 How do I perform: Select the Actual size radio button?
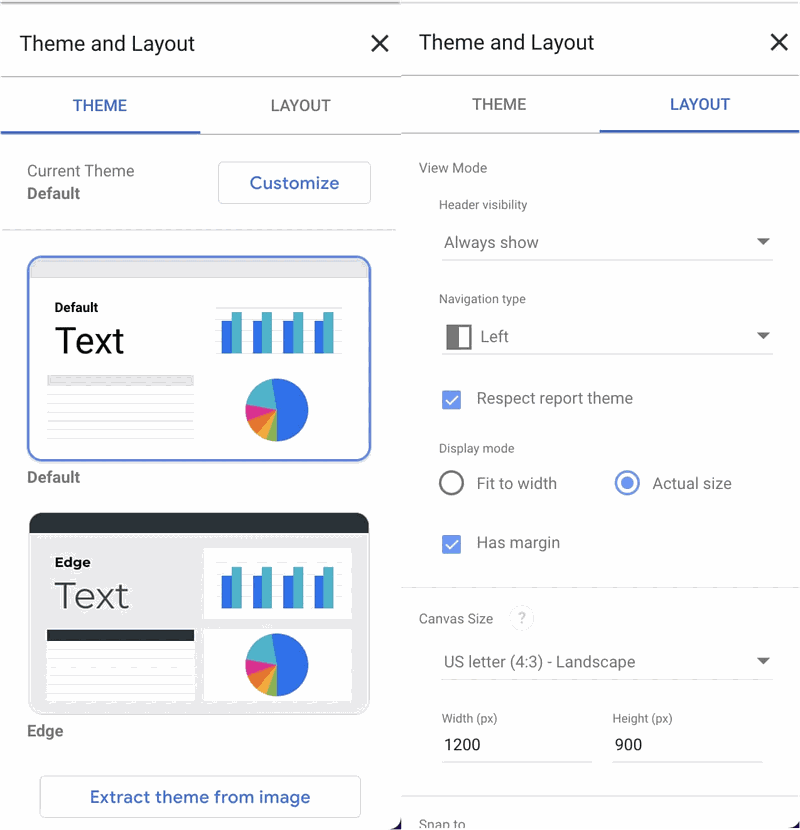click(x=627, y=484)
